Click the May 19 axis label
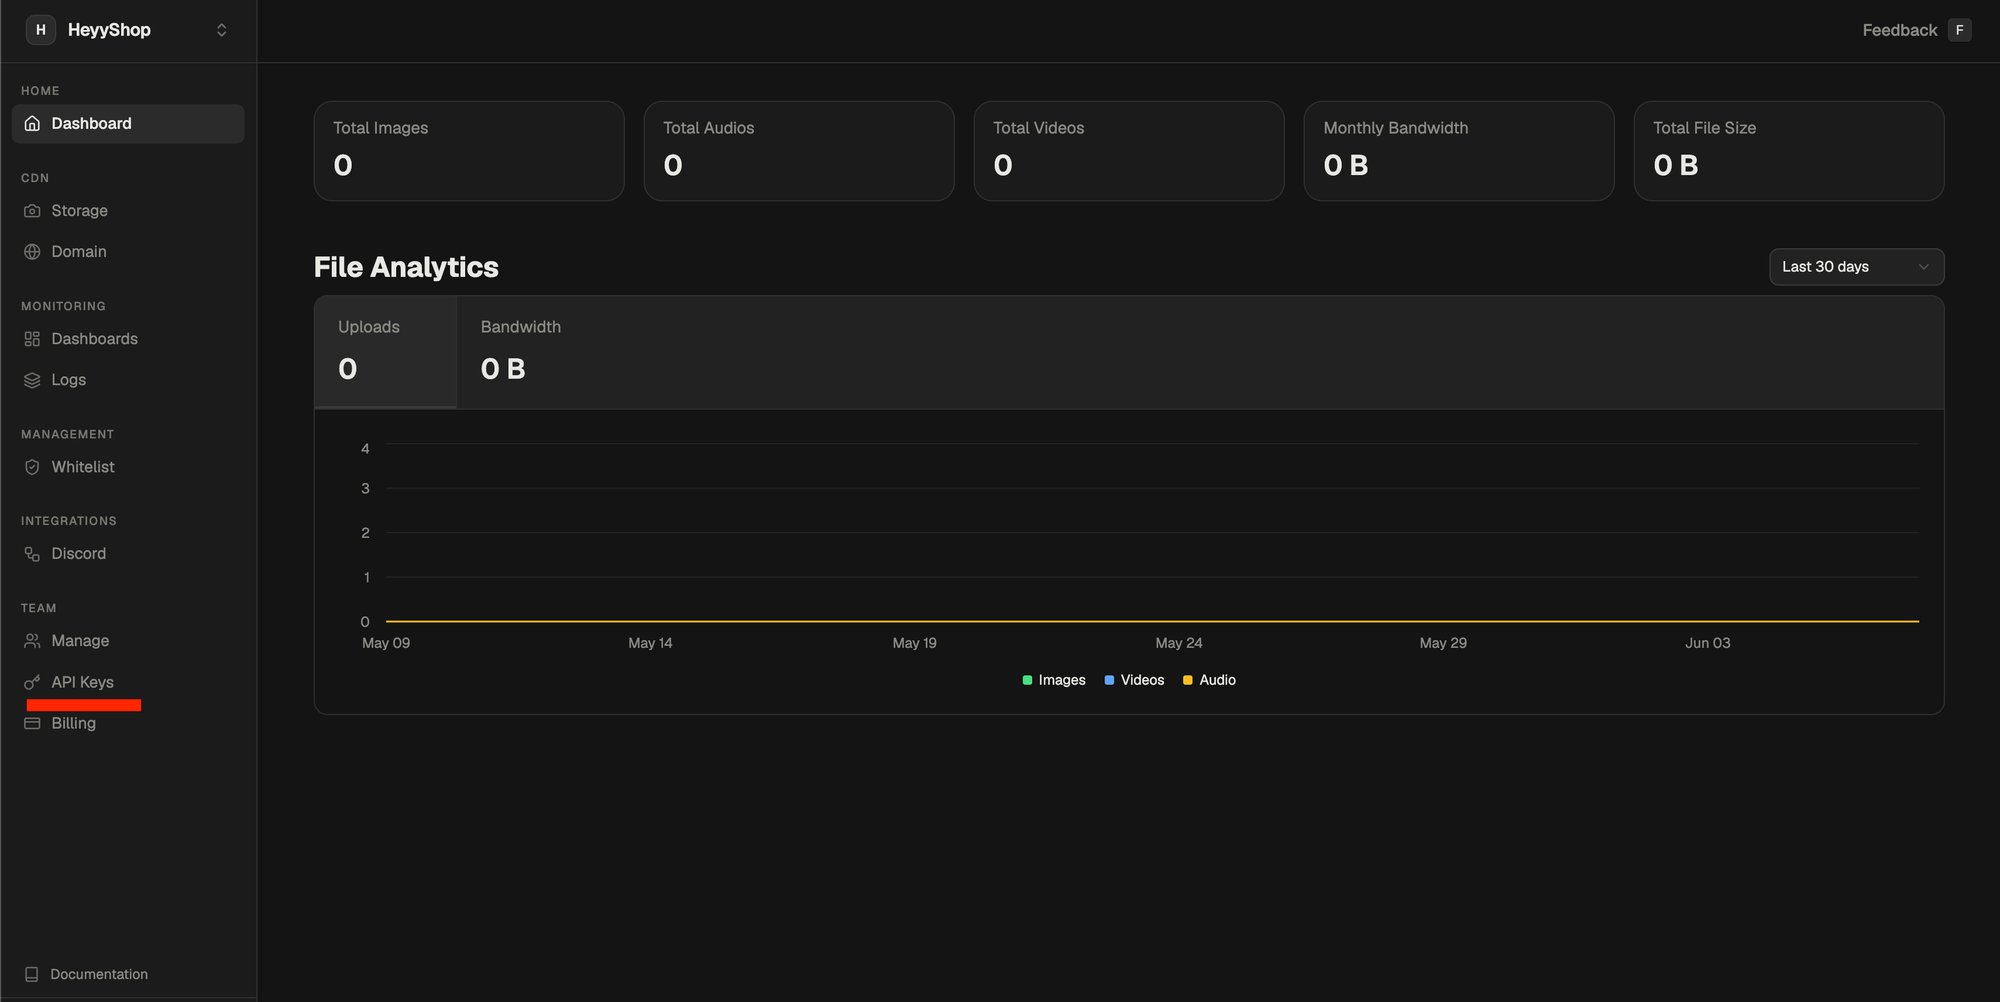2000x1002 pixels. [915, 643]
